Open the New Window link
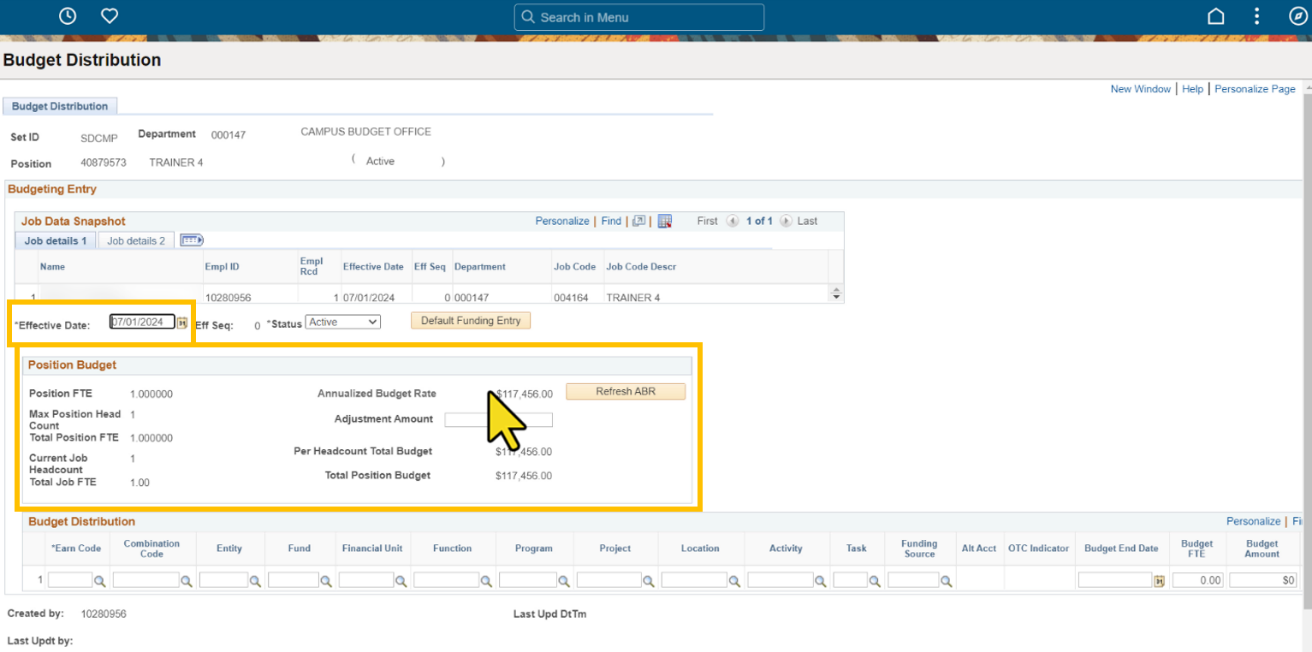 coord(1140,89)
